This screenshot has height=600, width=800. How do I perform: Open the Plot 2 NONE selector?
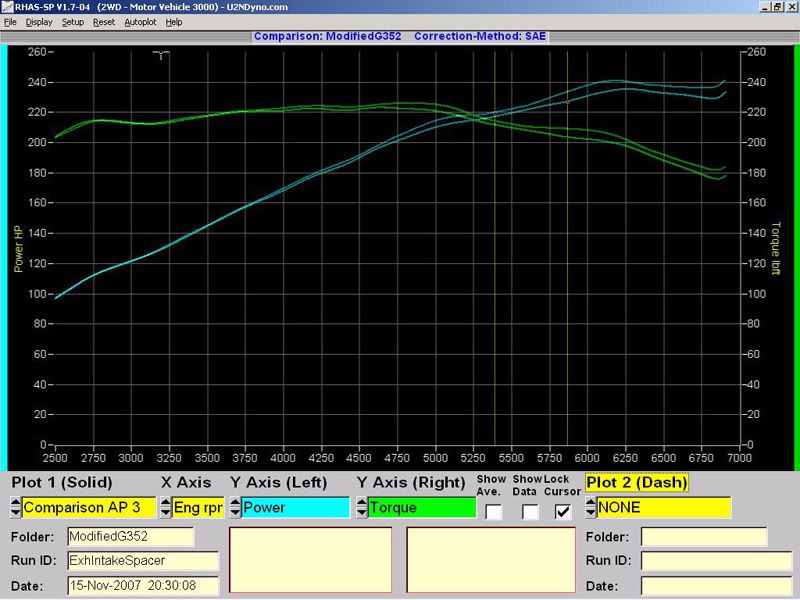point(663,507)
